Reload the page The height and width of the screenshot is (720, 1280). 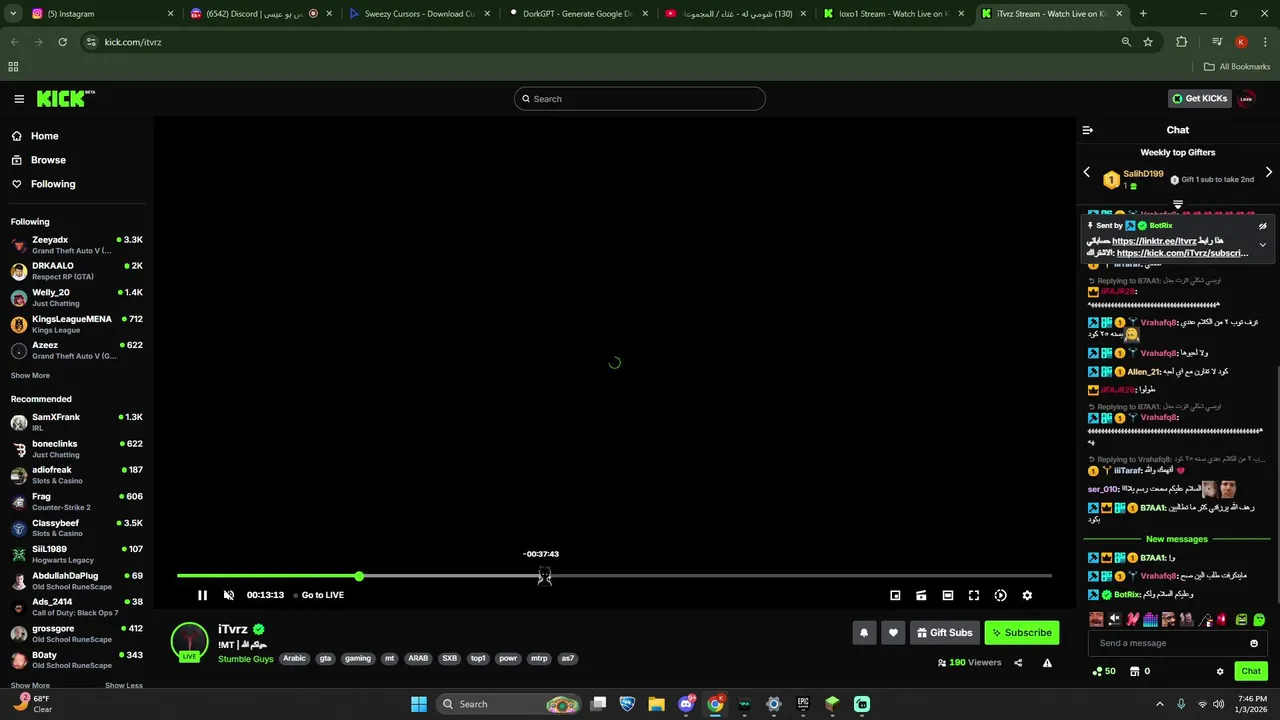point(62,42)
